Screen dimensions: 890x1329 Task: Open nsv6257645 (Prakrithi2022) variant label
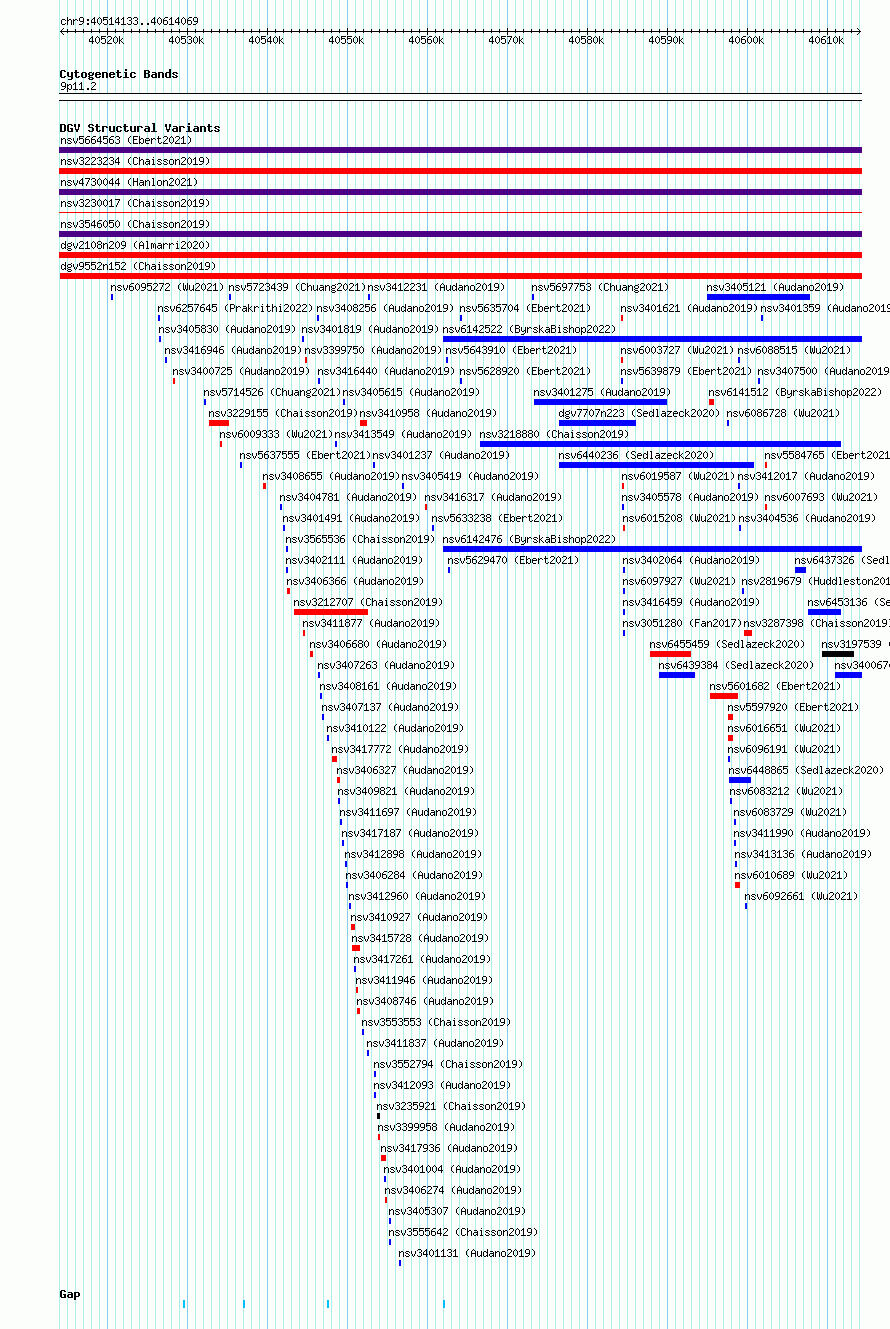[x=235, y=309]
